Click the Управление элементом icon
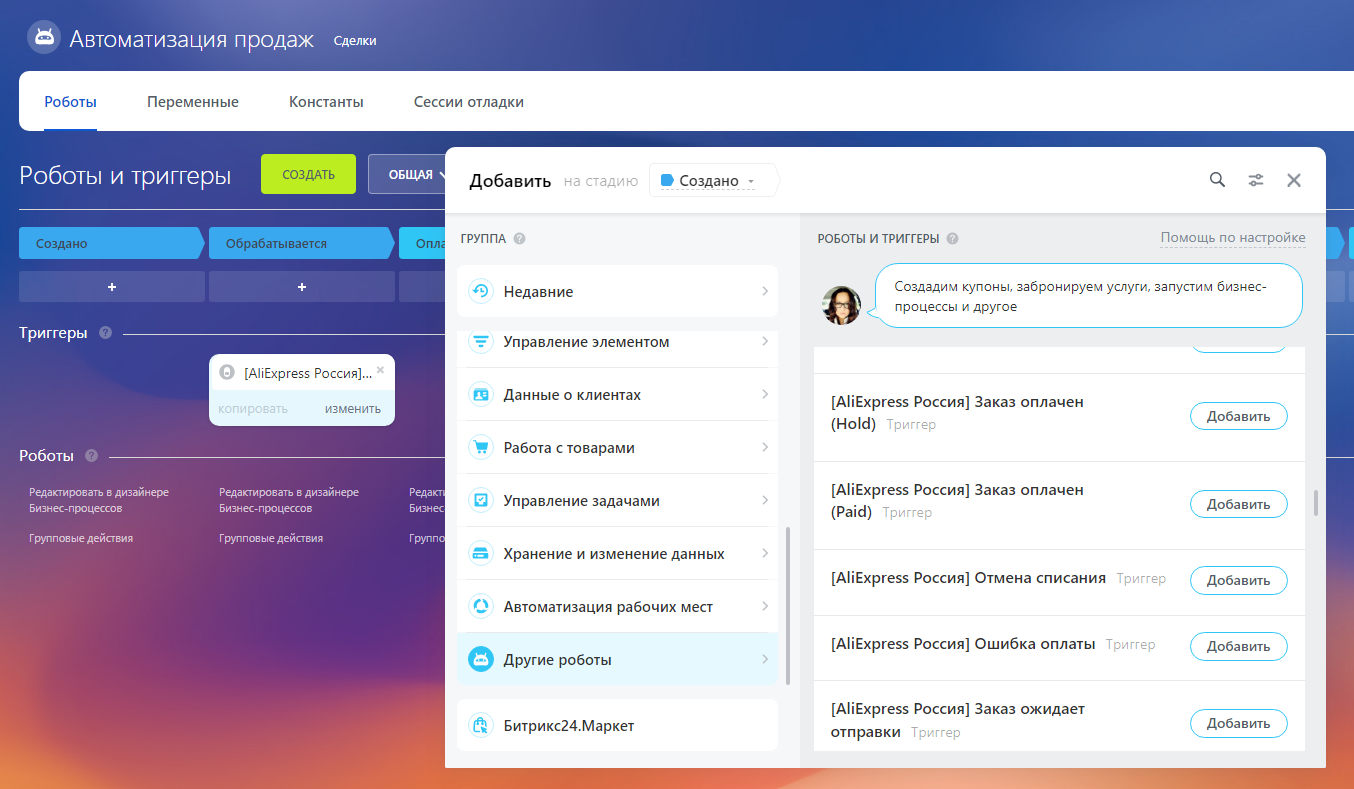The image size is (1354, 789). [481, 342]
